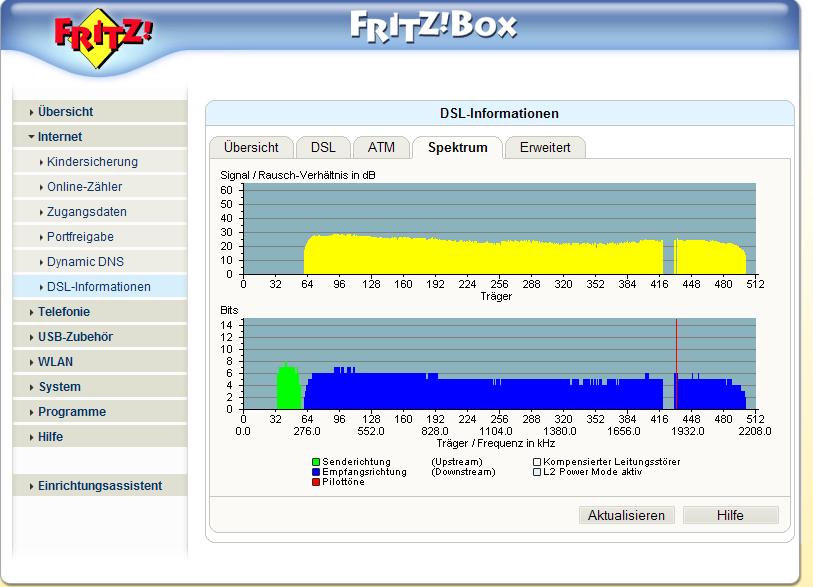Screen dimensions: 813x587
Task: Click the Aktualisieren button
Action: [x=626, y=515]
